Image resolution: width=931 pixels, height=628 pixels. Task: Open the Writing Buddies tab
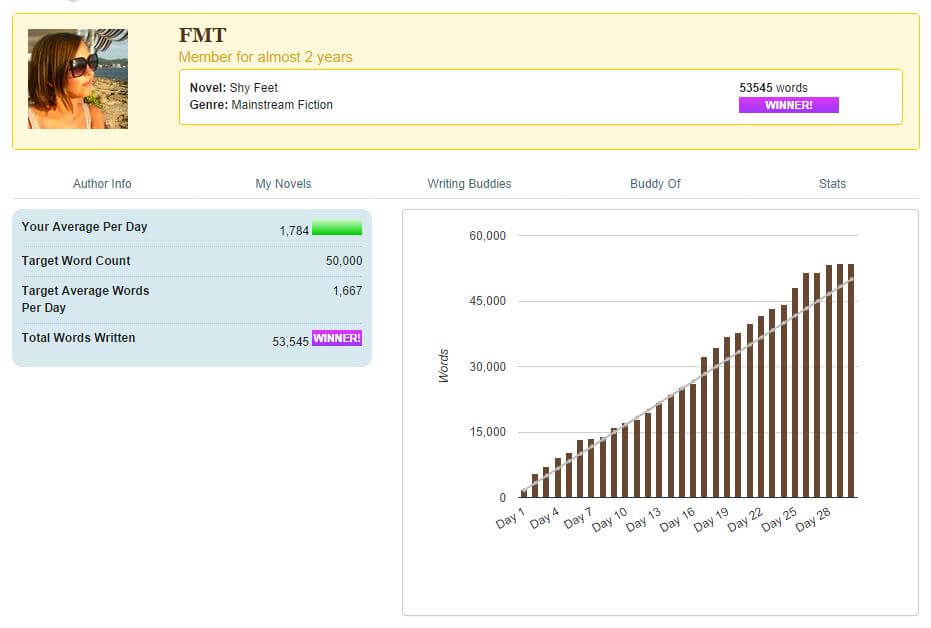(x=469, y=184)
